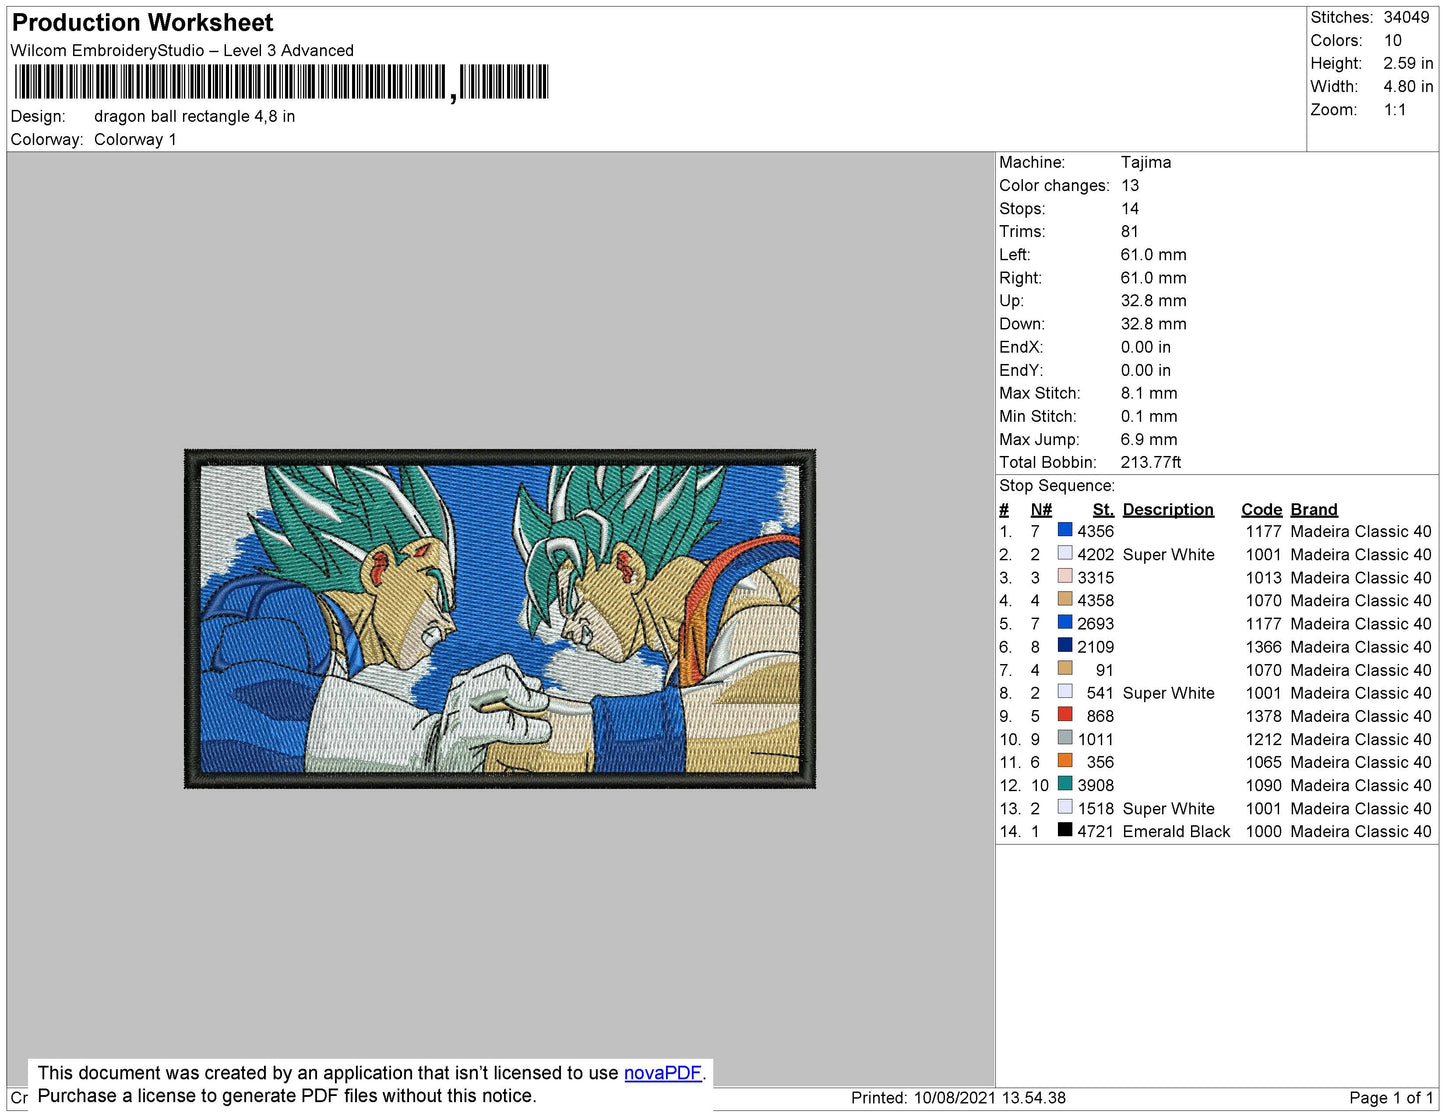Select the black Emerald Black color swatch
The height and width of the screenshot is (1117, 1445).
coord(1065,830)
